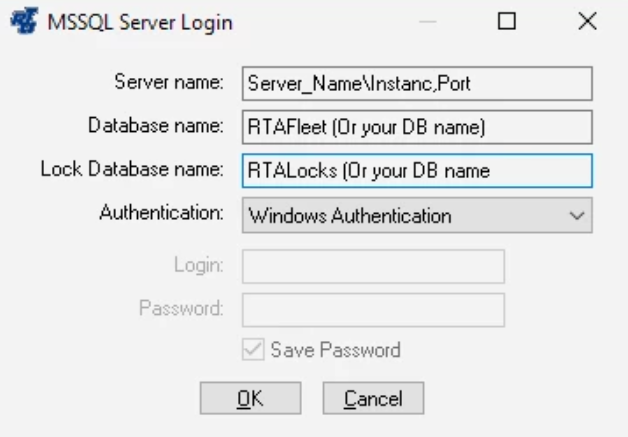Open the Authentication dropdown
Screen dimensions: 628x437
tap(417, 214)
